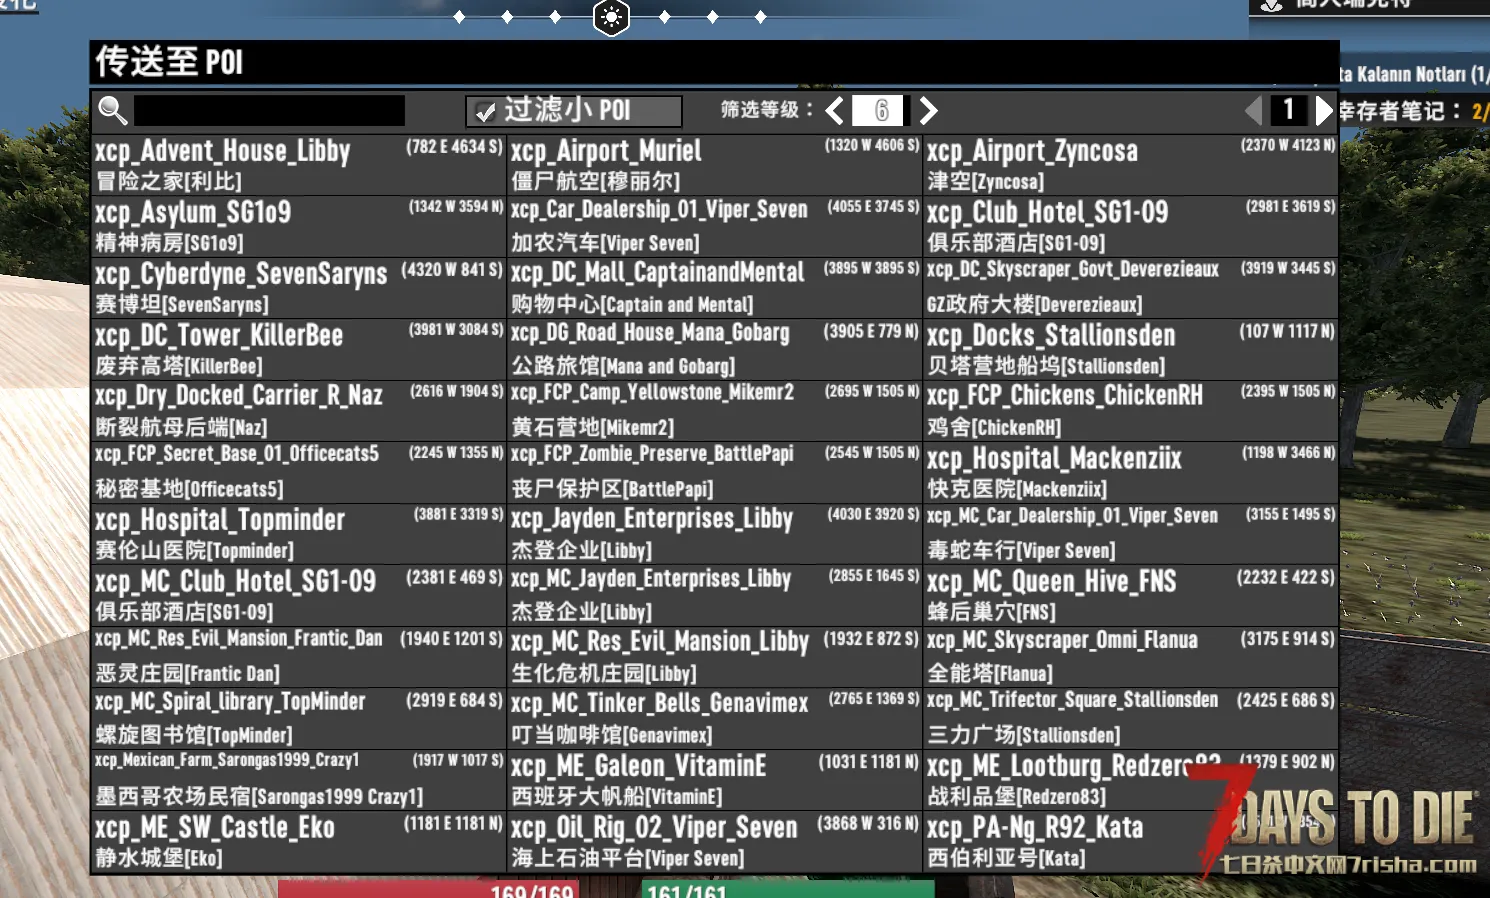Click the magnifying glass search icon

point(113,110)
